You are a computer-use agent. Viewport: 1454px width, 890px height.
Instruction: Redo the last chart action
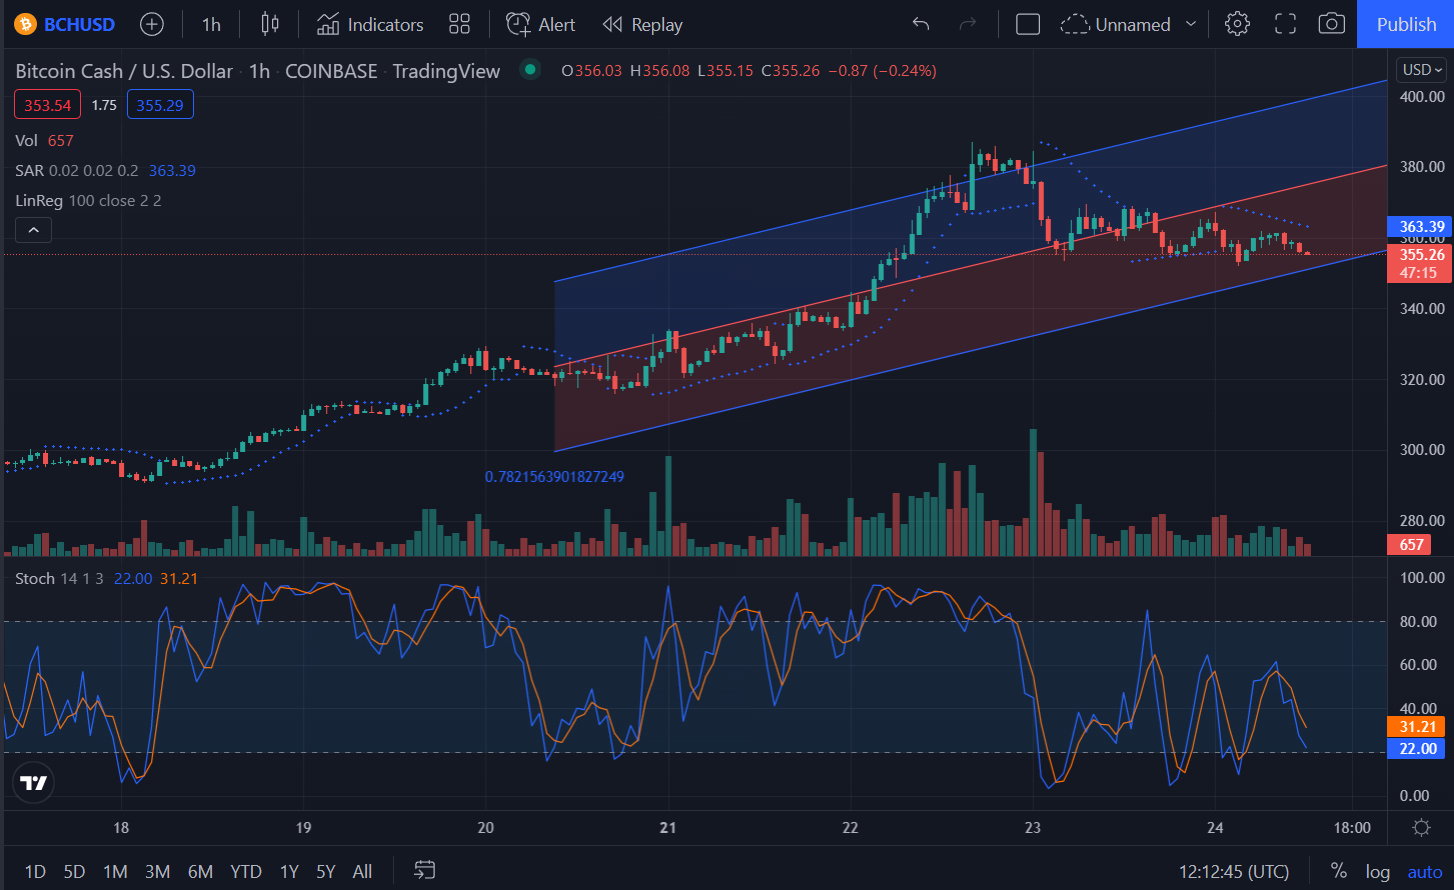967,24
